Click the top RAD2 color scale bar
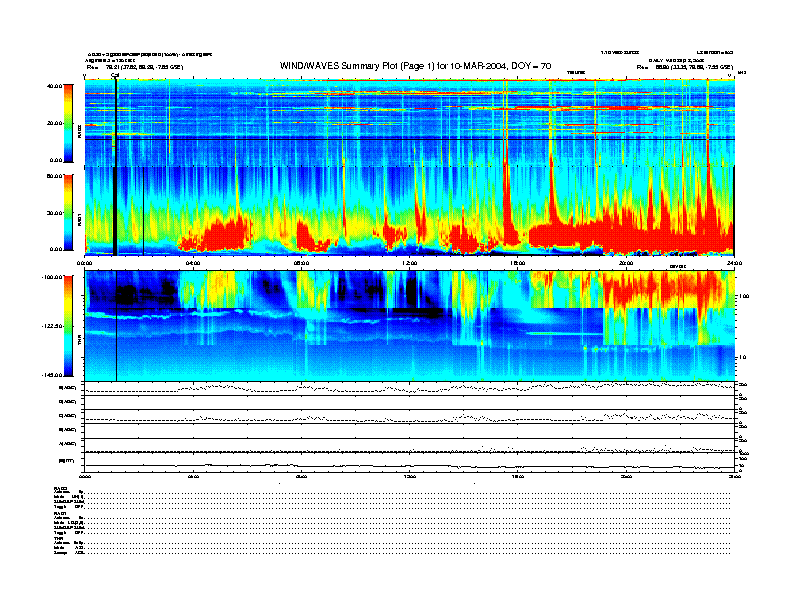The width and height of the screenshot is (792, 612). point(68,122)
